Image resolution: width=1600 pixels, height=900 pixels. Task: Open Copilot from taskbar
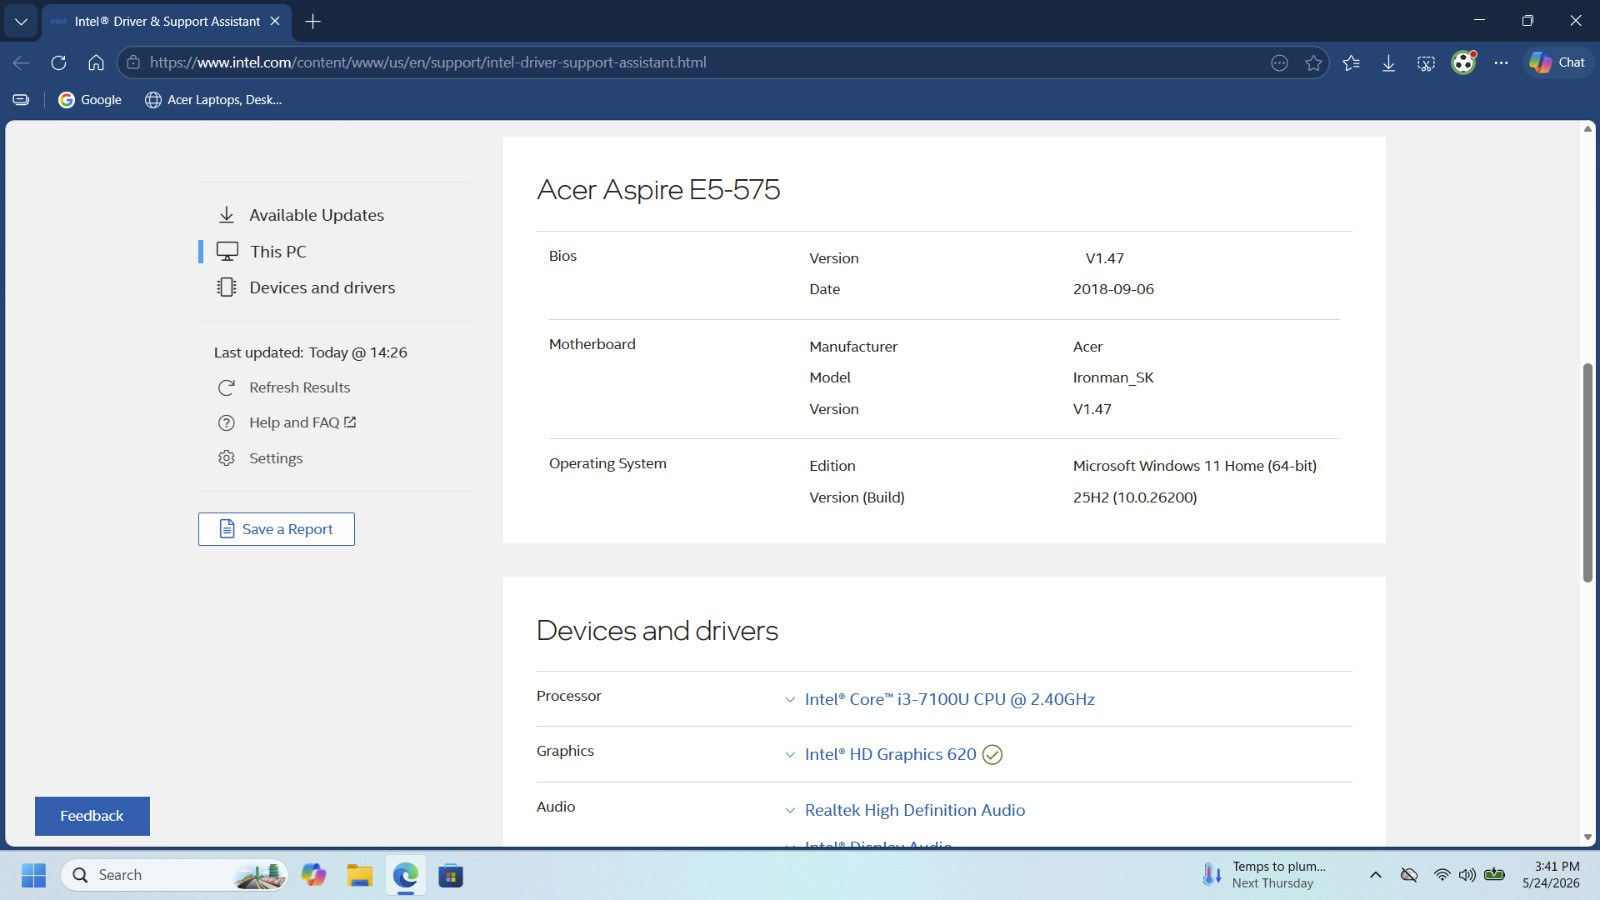tap(314, 876)
